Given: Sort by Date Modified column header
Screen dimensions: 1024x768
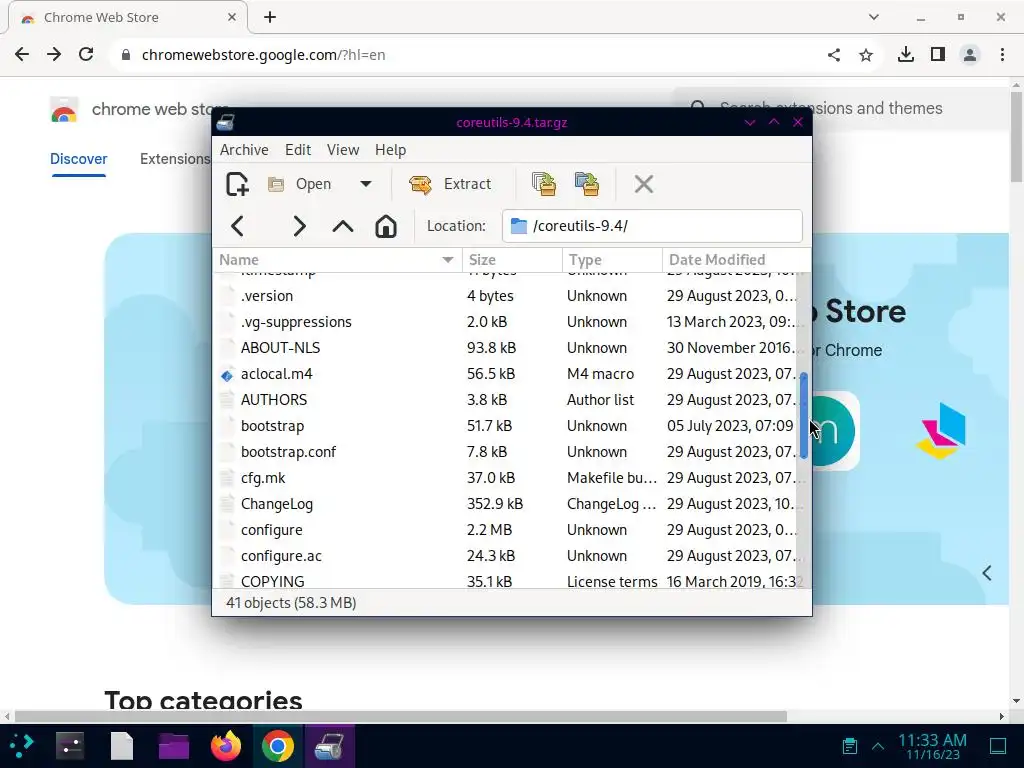Looking at the screenshot, I should (x=736, y=260).
